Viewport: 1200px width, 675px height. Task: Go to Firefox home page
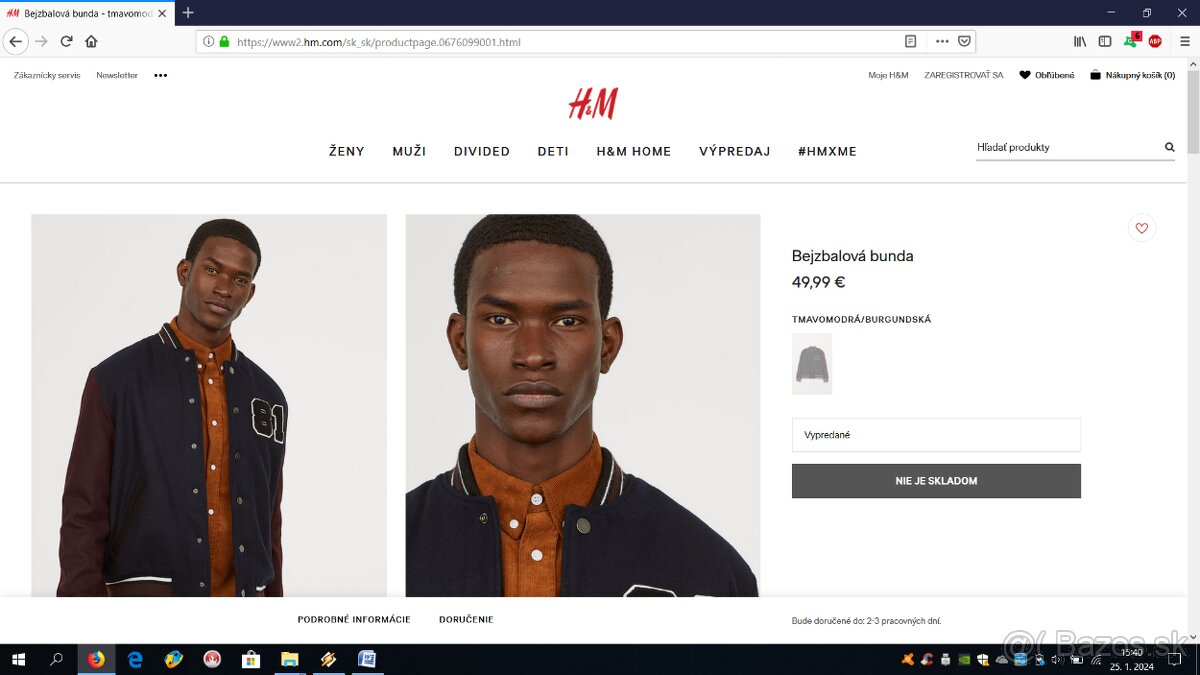[91, 42]
